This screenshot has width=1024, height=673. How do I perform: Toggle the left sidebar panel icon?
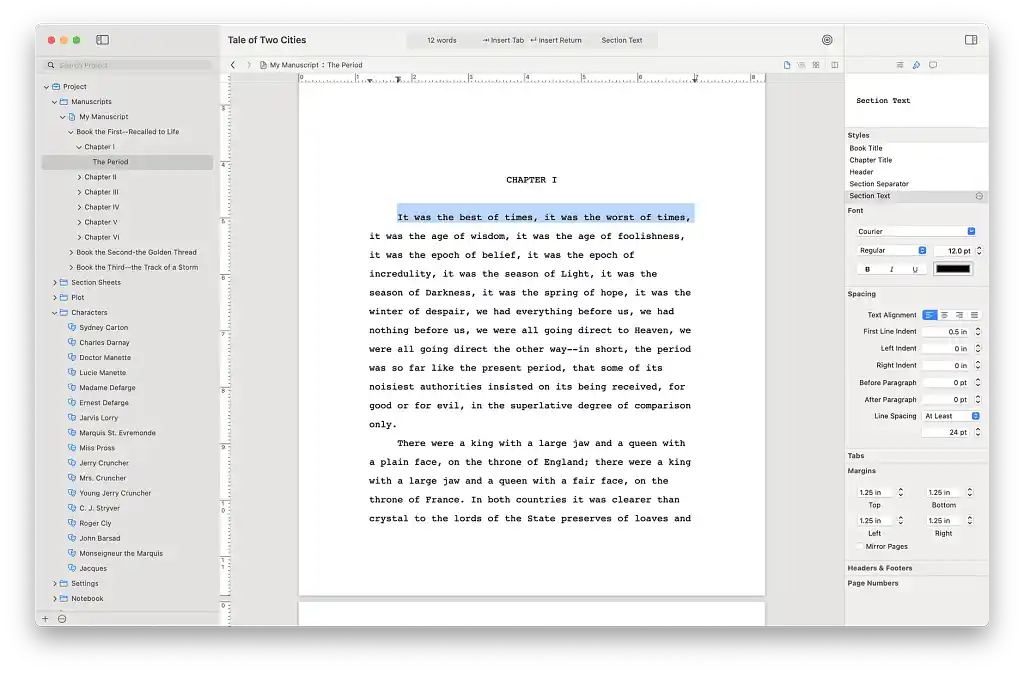click(102, 40)
